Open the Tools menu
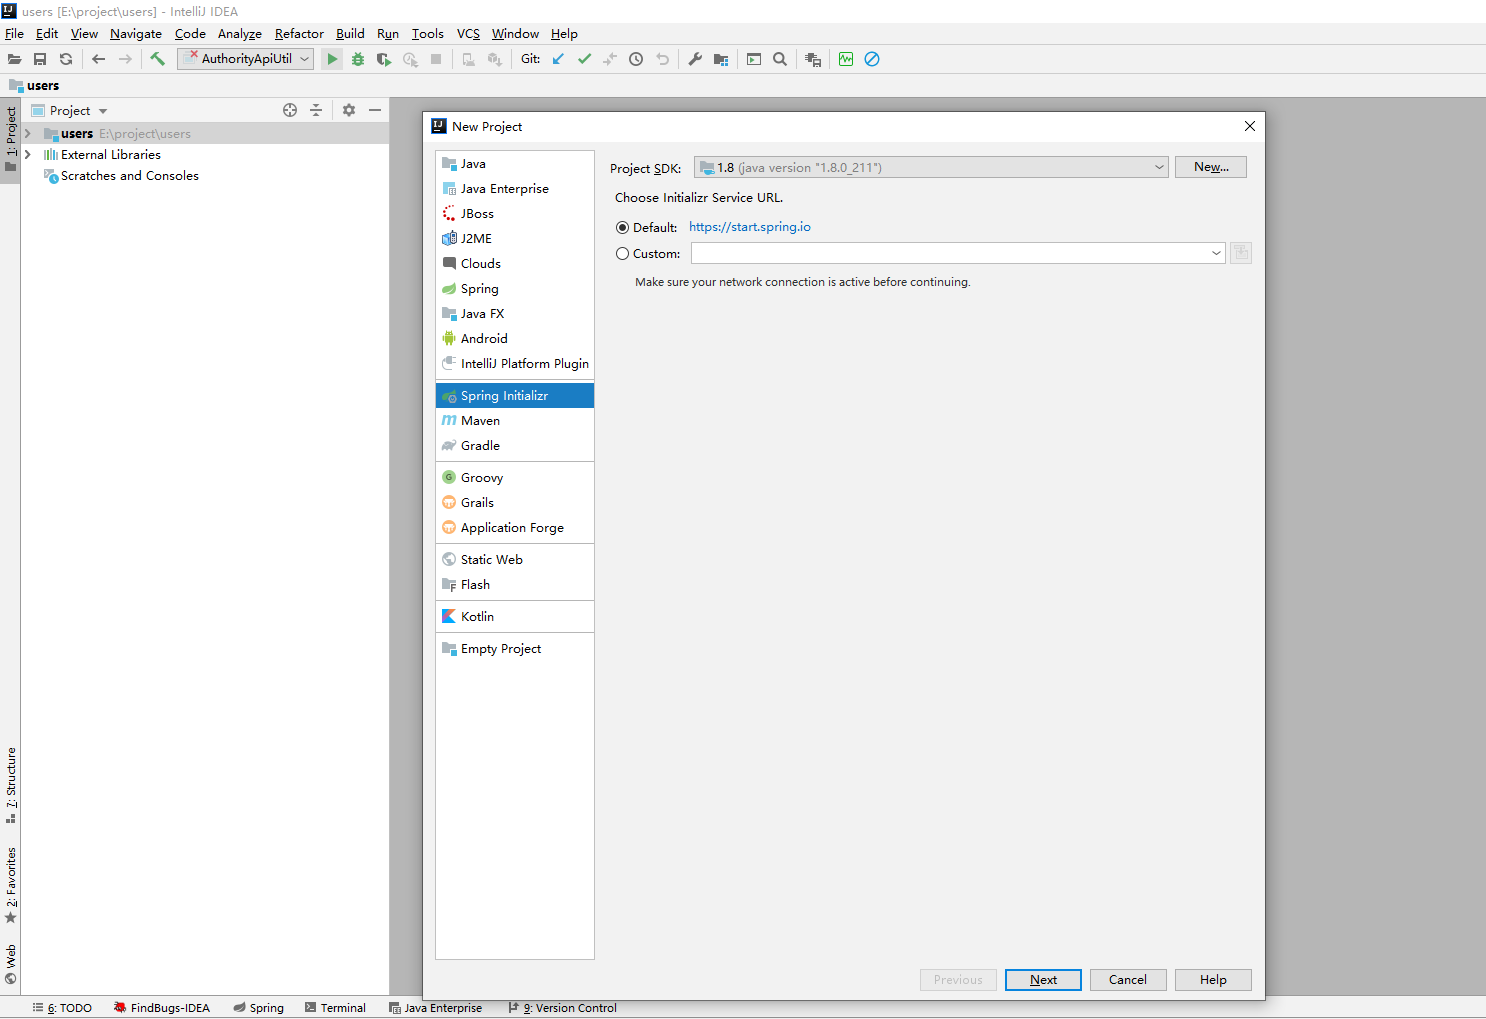Viewport: 1486px width, 1019px height. 428,33
